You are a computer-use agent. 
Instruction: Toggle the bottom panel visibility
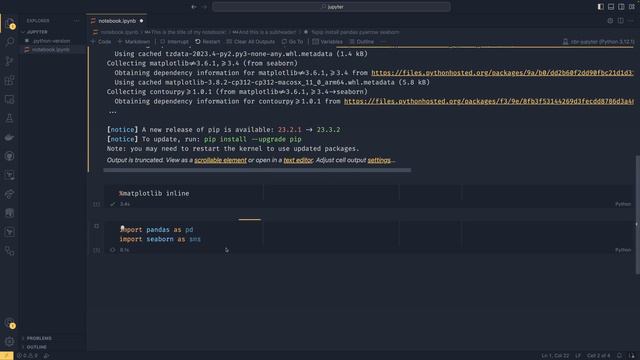coord(611,7)
